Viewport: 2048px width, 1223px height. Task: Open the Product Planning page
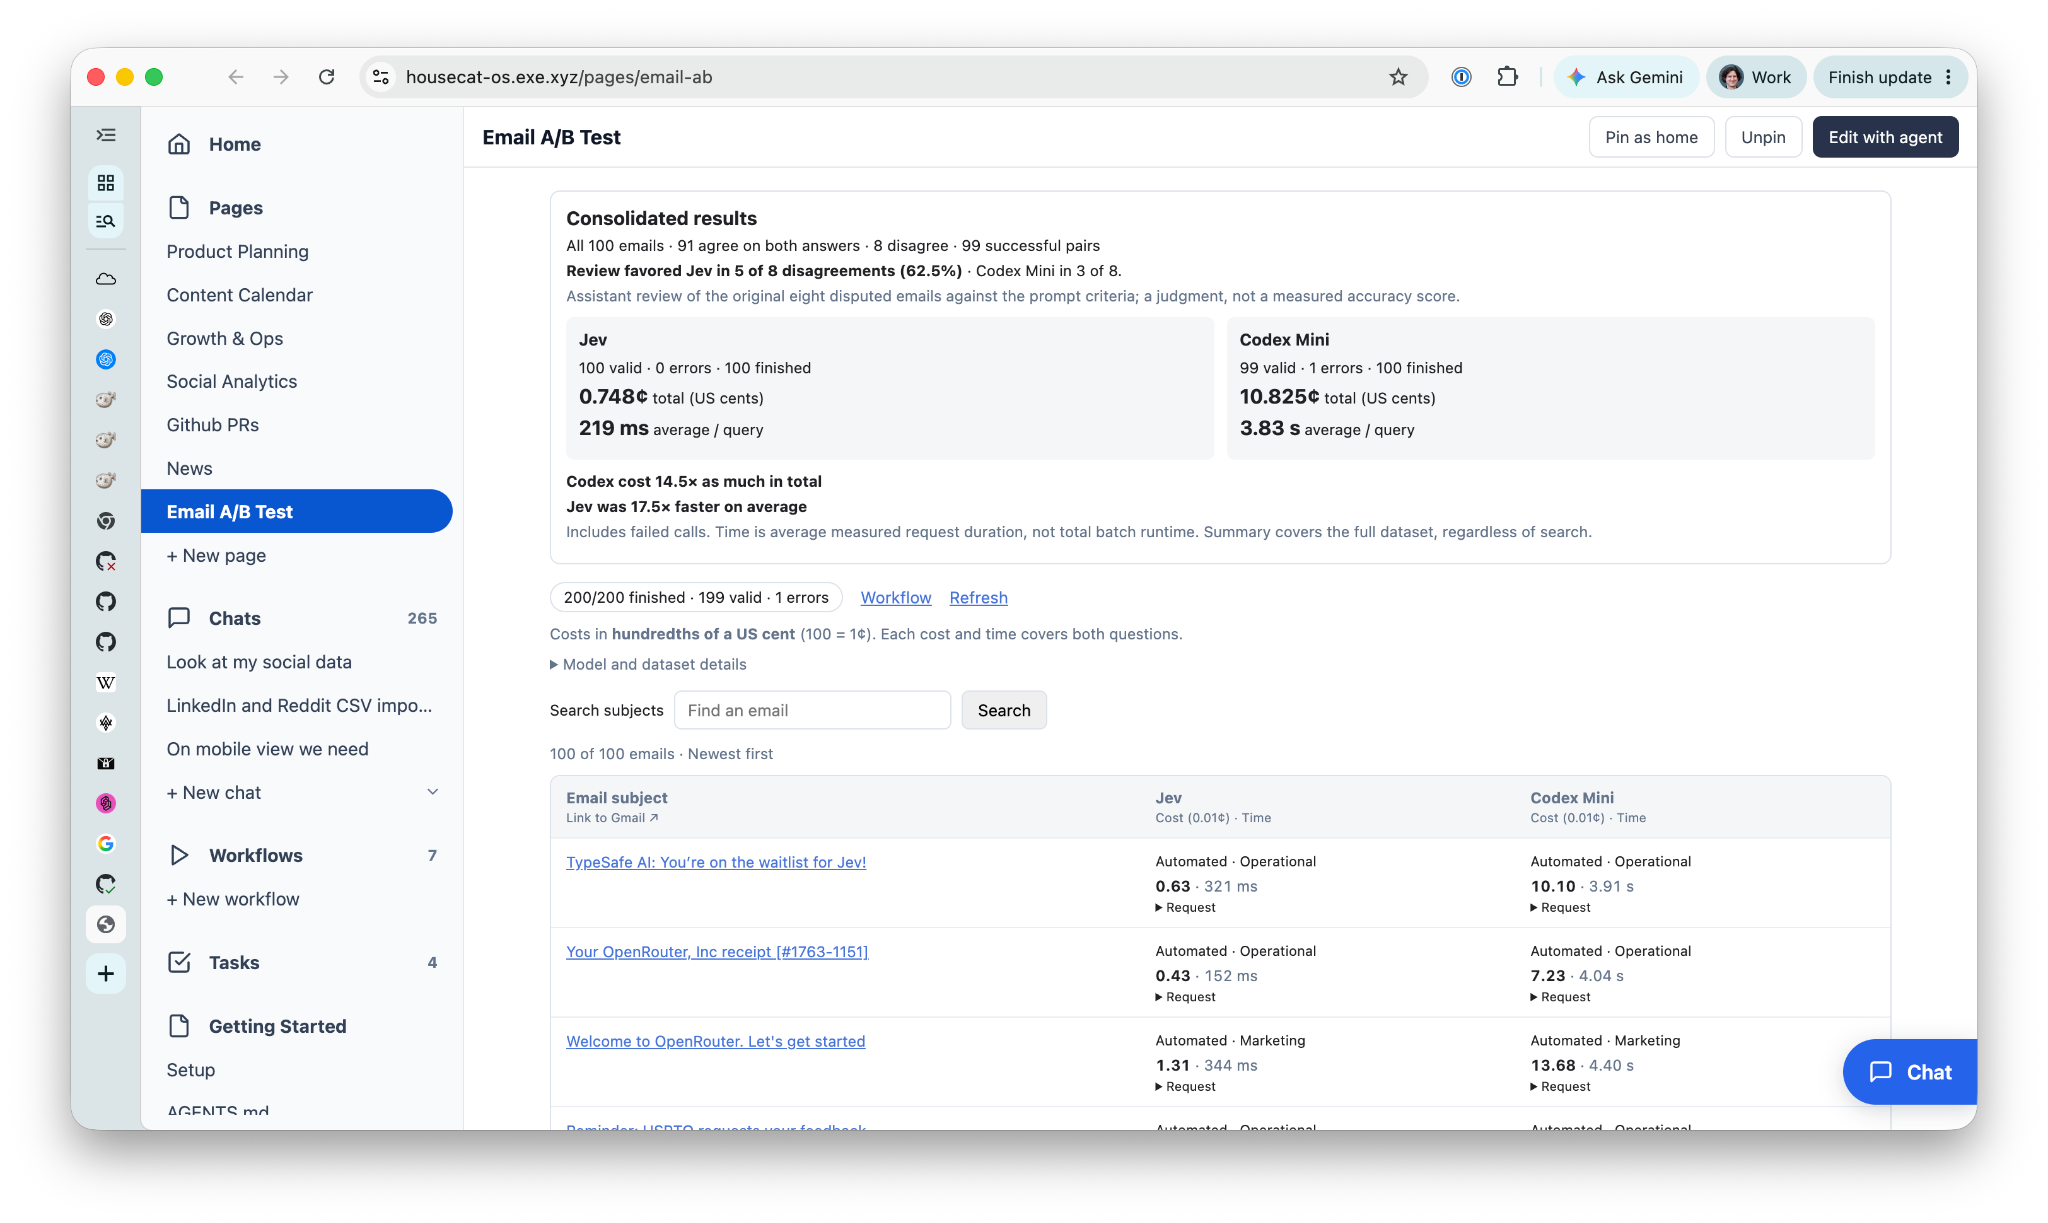(238, 251)
